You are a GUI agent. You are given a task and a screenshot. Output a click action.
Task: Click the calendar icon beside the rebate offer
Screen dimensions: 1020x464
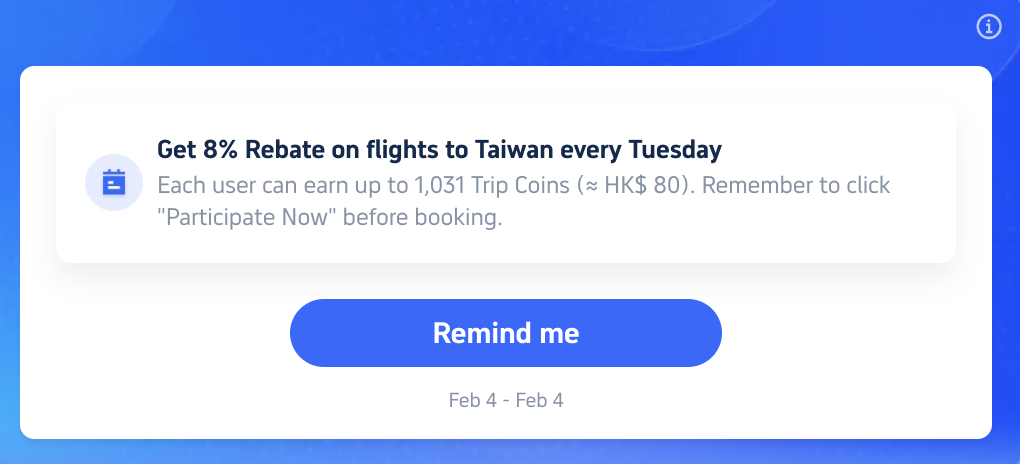coord(113,184)
